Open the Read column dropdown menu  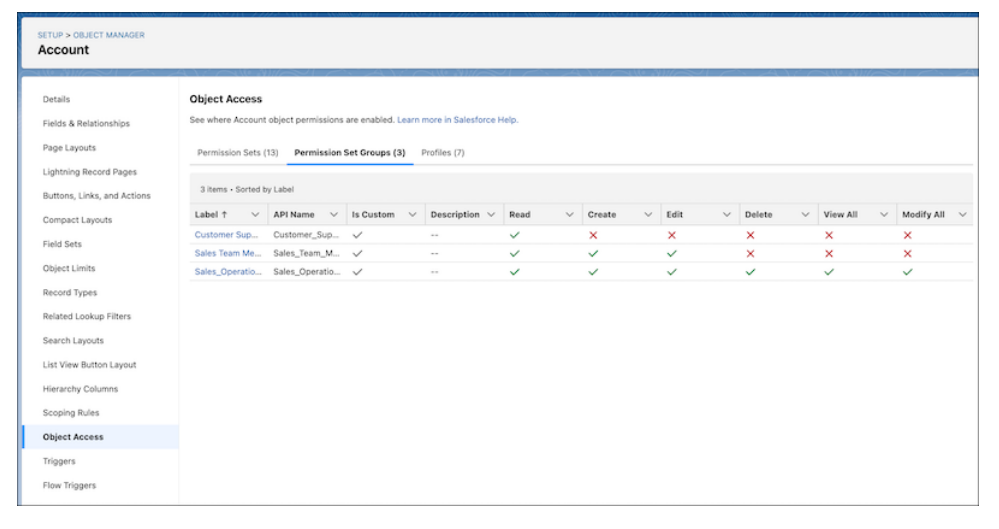[x=570, y=215]
